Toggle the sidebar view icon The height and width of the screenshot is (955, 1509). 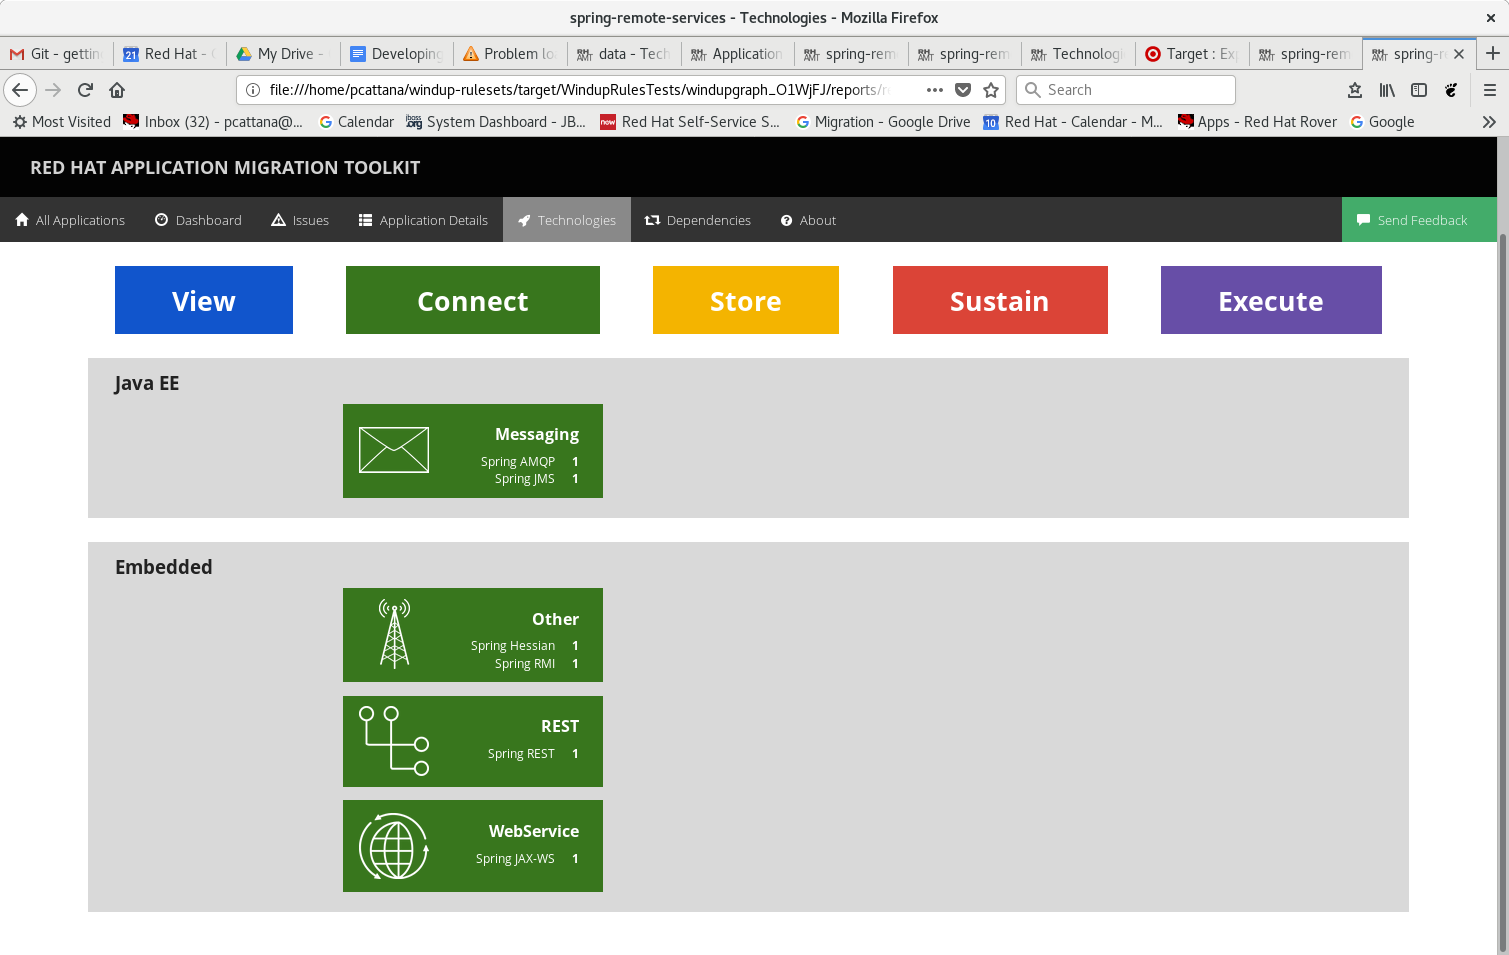coord(1419,90)
